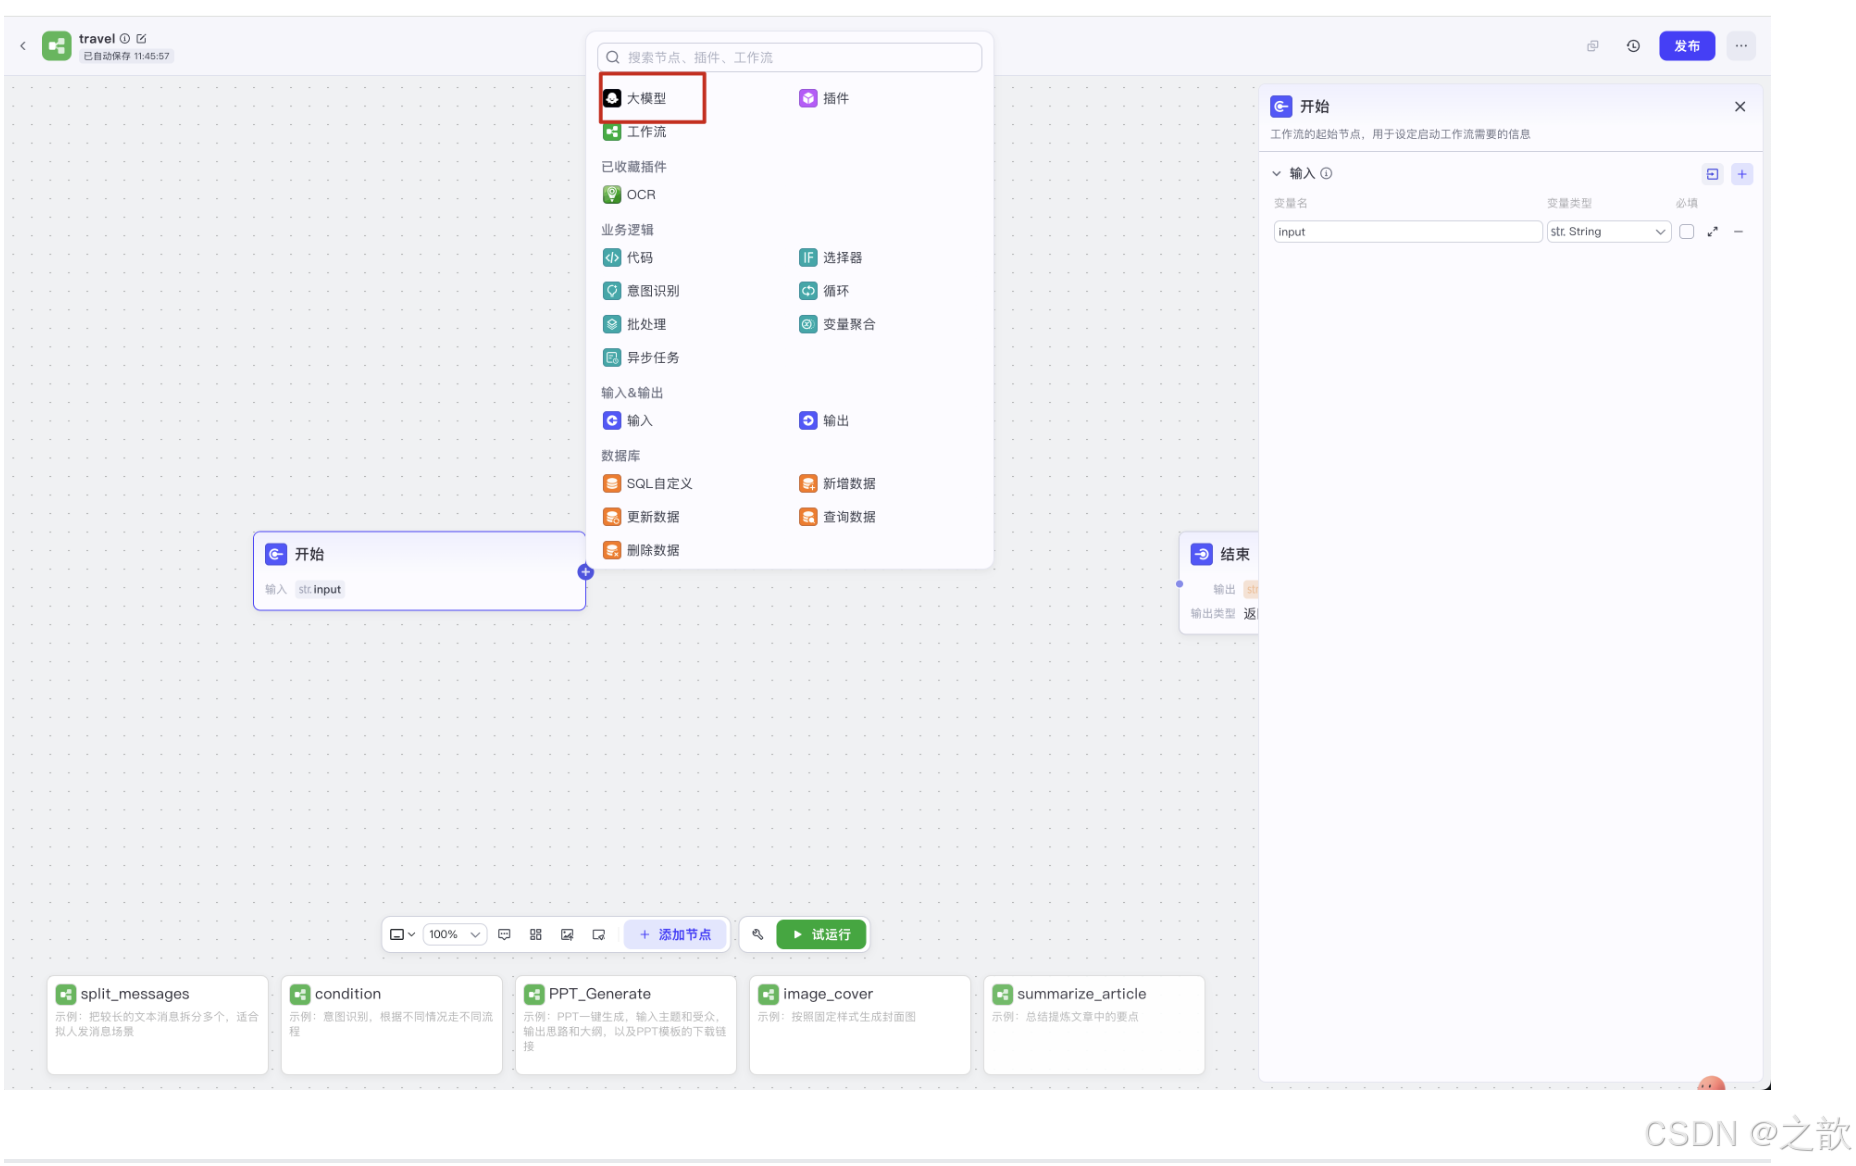This screenshot has width=1856, height=1166.
Task: Open the str. String type dropdown
Action: 1608,232
